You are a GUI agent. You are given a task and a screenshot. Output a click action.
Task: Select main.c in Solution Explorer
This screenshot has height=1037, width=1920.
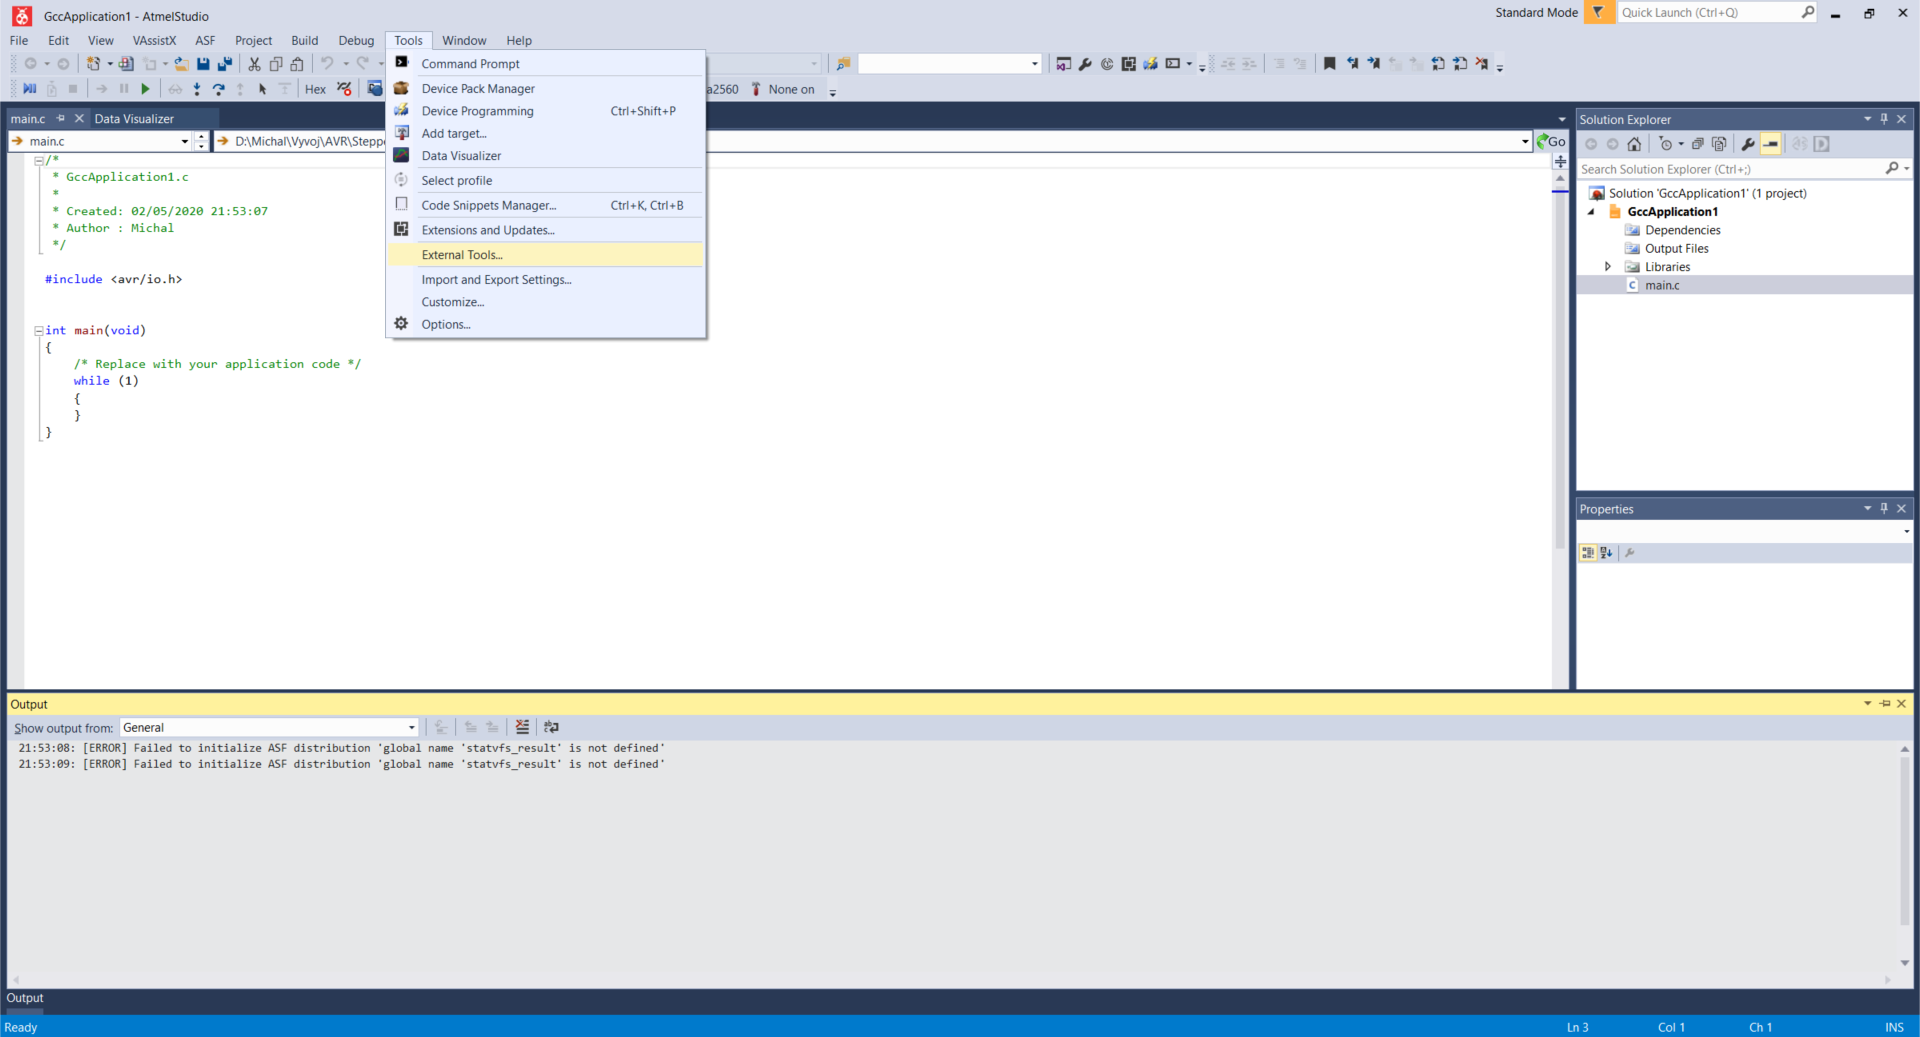coord(1661,286)
